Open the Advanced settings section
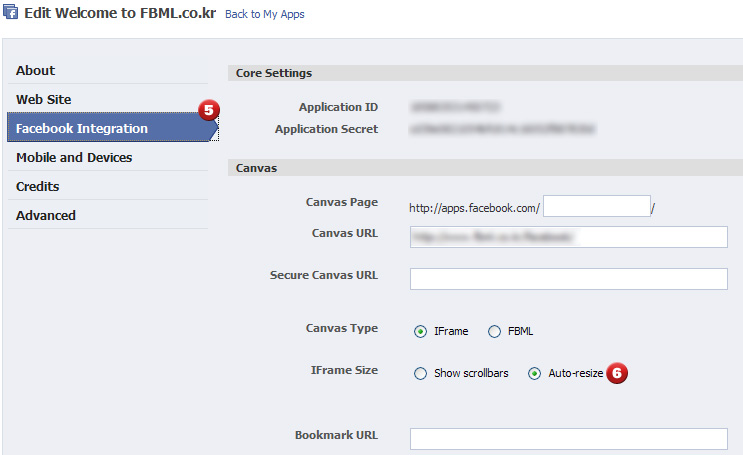Viewport: 743px width, 455px height. coord(108,215)
